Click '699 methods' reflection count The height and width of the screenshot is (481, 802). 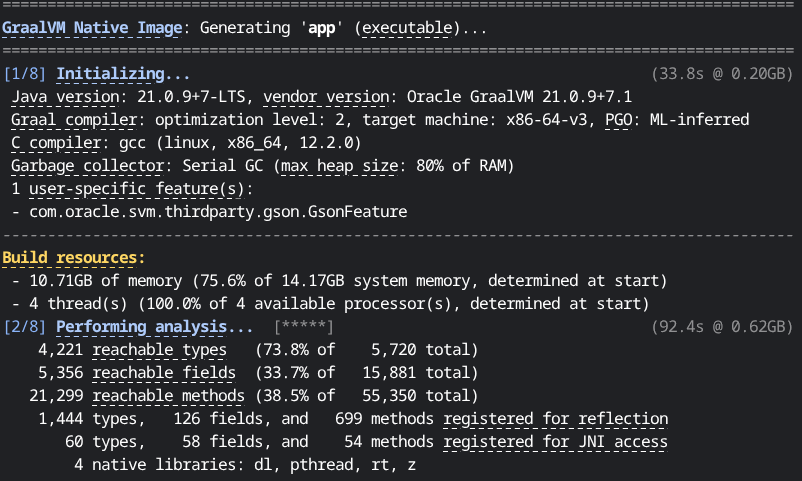point(384,419)
